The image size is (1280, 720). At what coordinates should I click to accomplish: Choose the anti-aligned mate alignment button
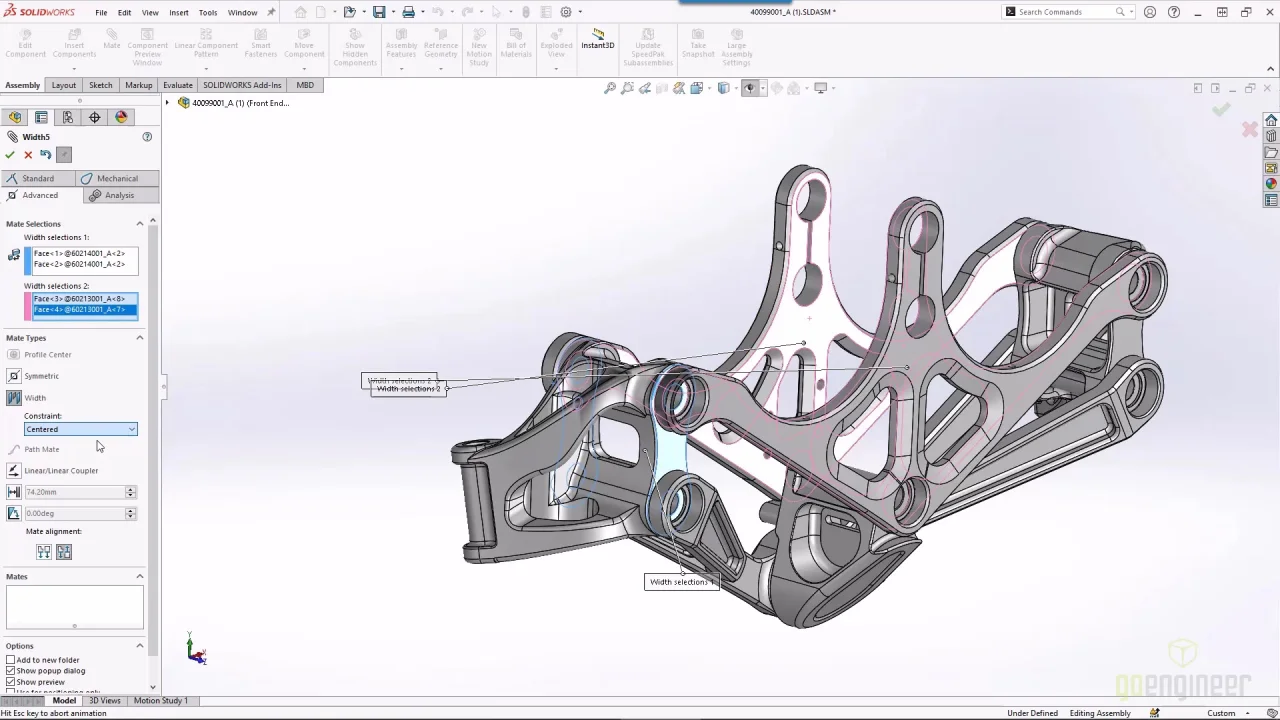[64, 552]
